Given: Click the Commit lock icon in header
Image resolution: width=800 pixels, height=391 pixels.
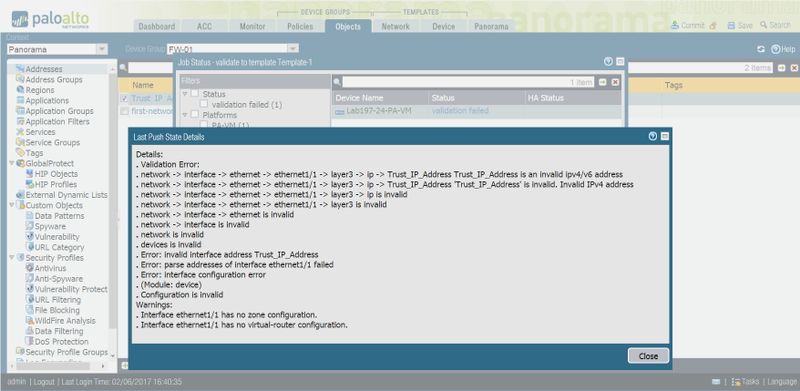Looking at the screenshot, I should click(x=713, y=26).
